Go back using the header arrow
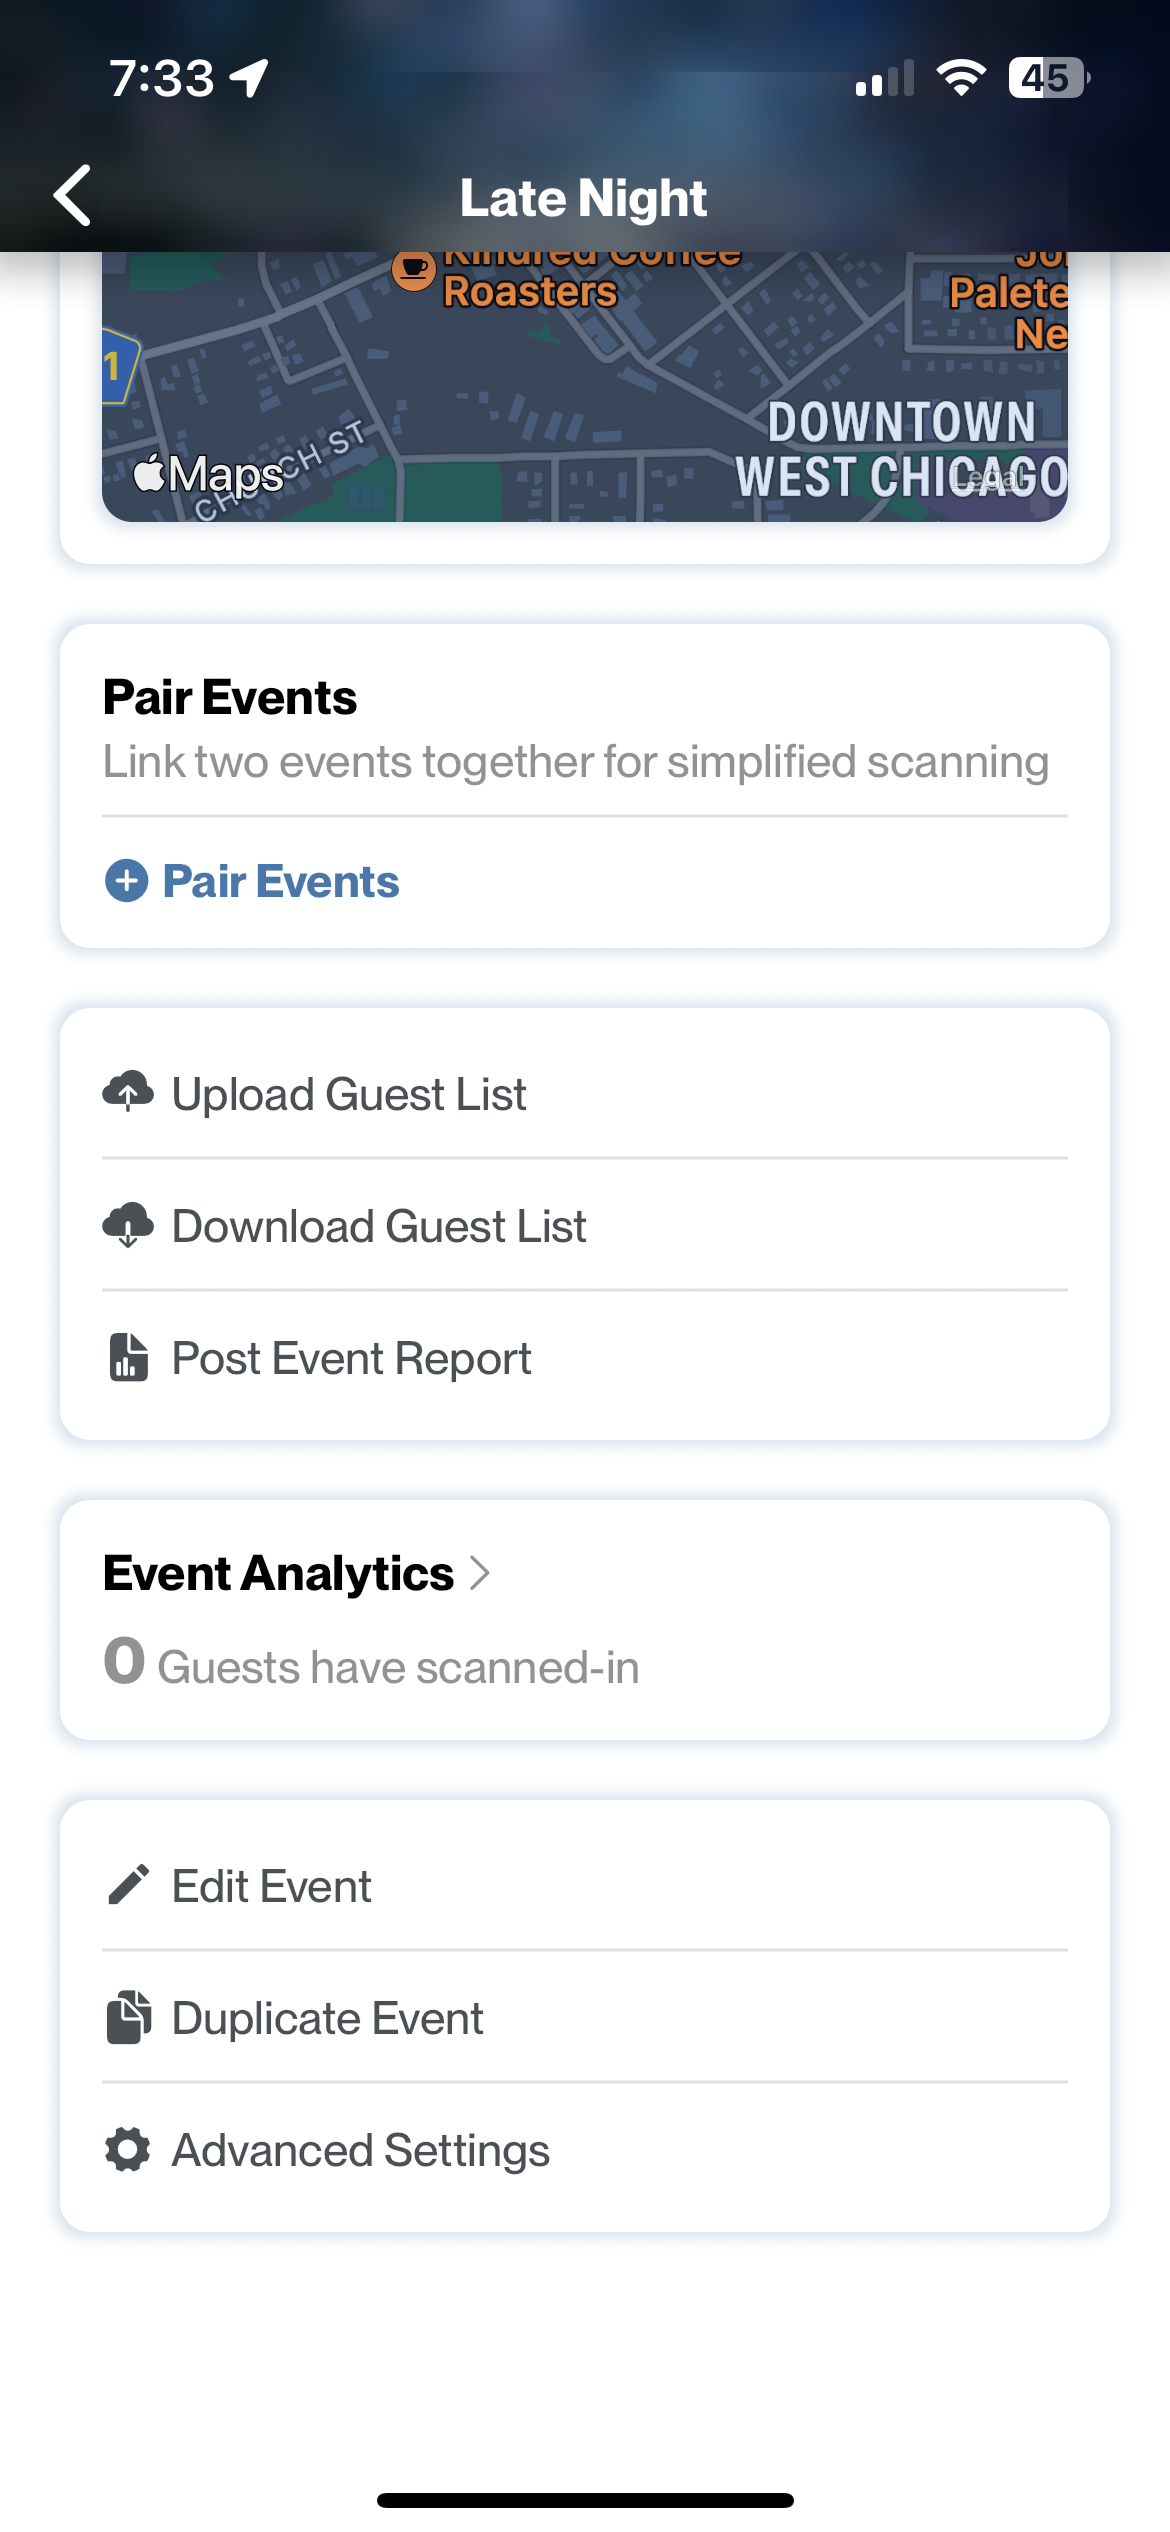1170x2532 pixels. click(73, 196)
